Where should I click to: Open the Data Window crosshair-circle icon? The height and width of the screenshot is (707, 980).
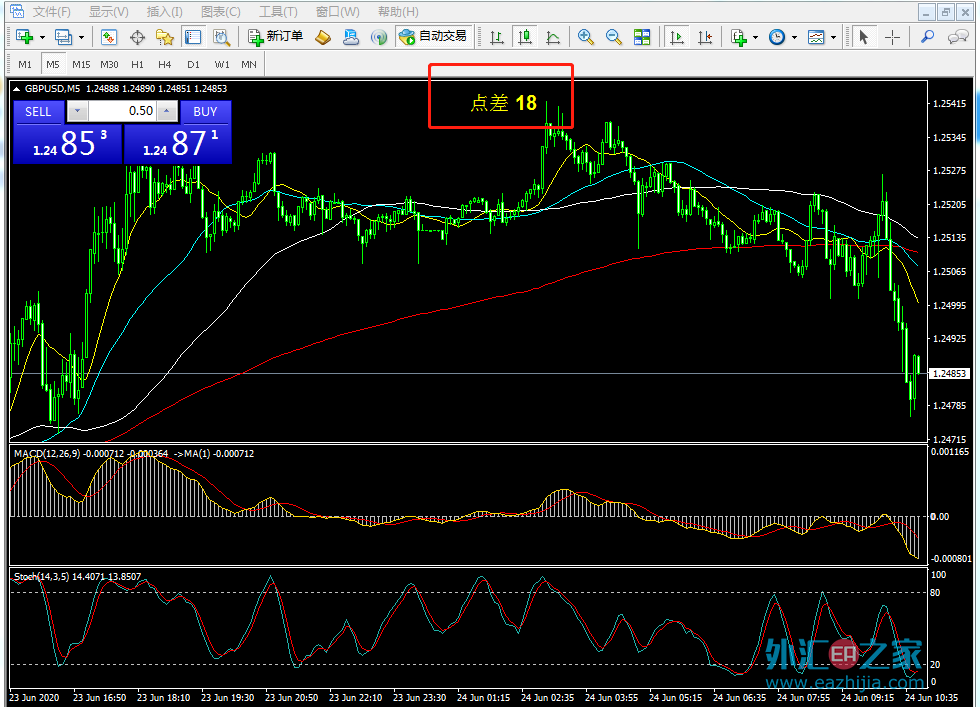(x=137, y=37)
